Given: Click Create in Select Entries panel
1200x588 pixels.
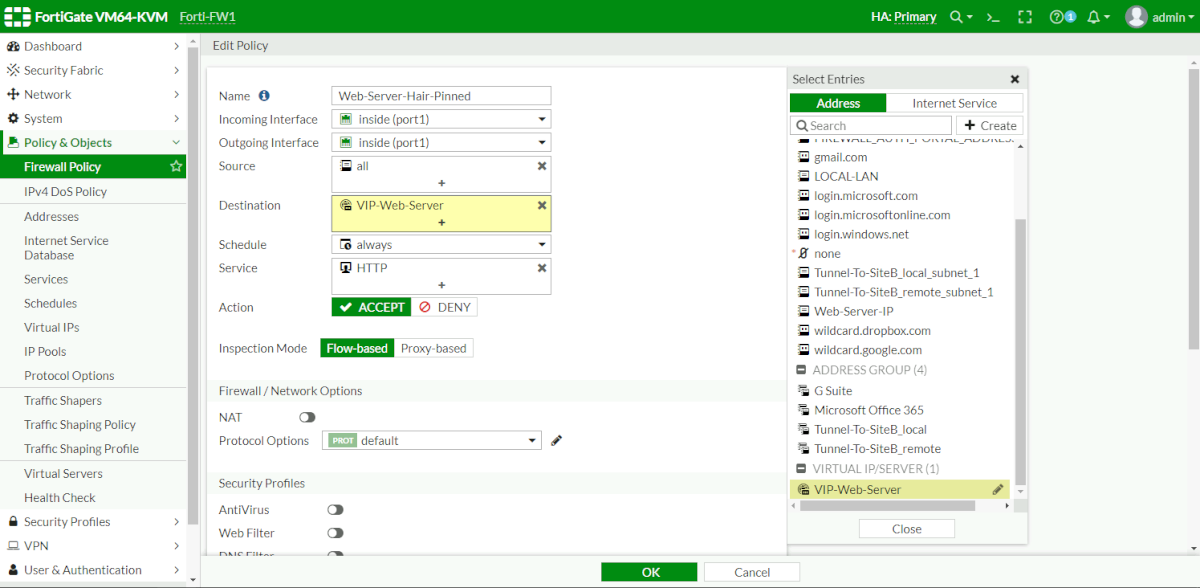Looking at the screenshot, I should 990,125.
